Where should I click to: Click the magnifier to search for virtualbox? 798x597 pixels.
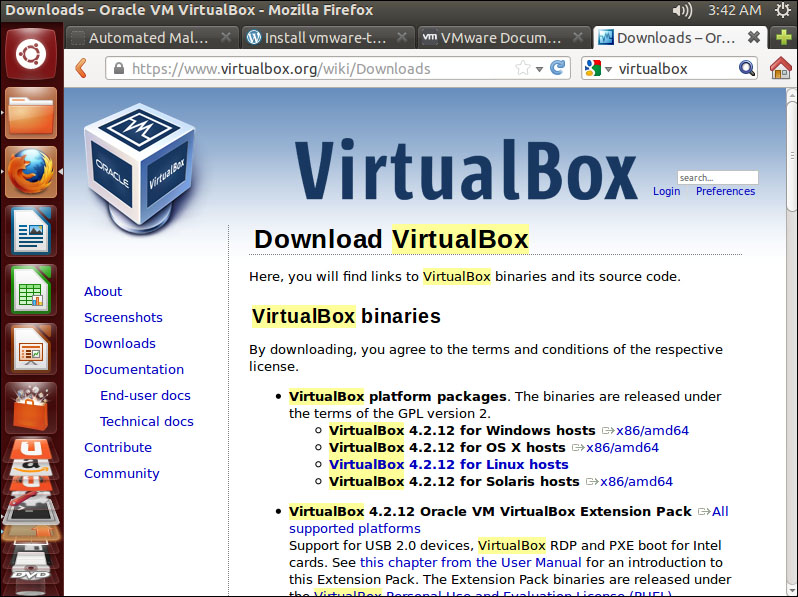tap(747, 68)
